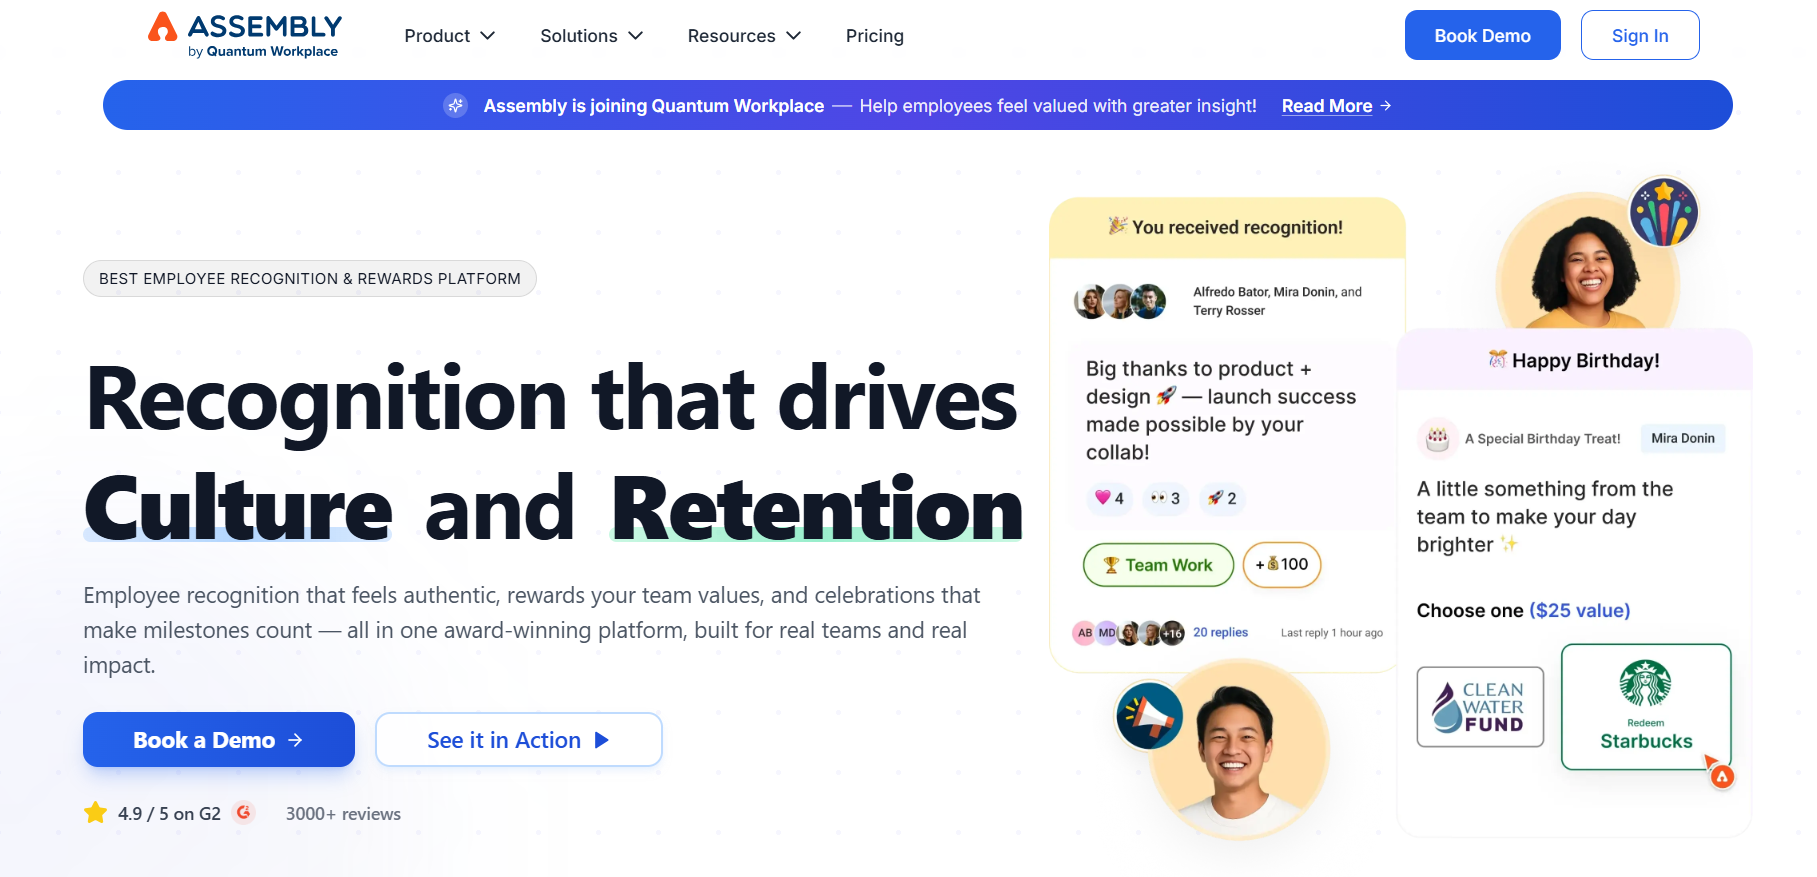Click the megaphone badge icon
Image resolution: width=1817 pixels, height=877 pixels.
tap(1150, 716)
